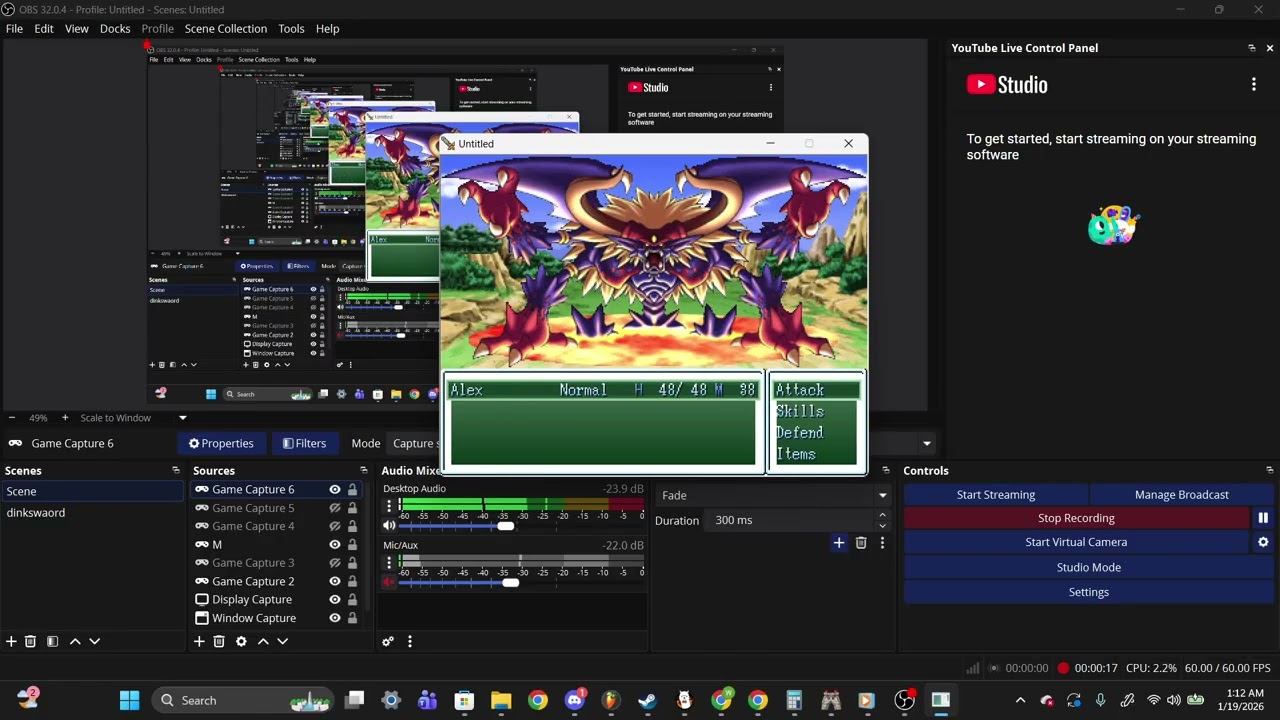The height and width of the screenshot is (720, 1280).
Task: Move selected scene up
Action: click(75, 641)
